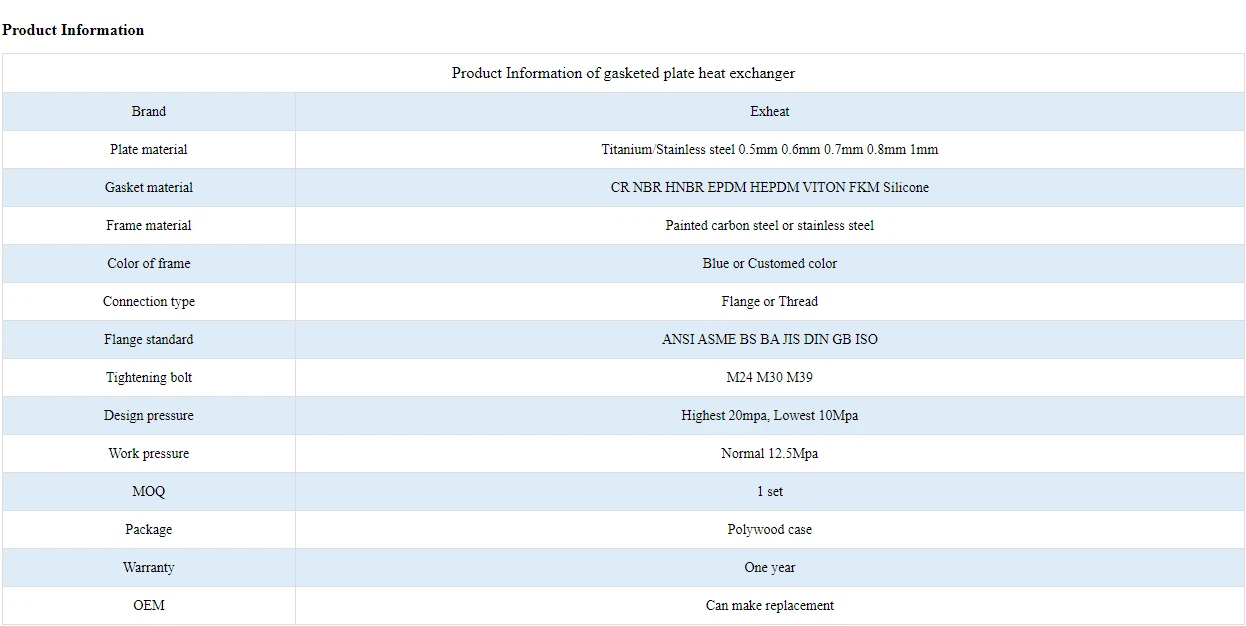This screenshot has height=626, width=1246.
Task: Click the Product Information heading
Action: (73, 30)
